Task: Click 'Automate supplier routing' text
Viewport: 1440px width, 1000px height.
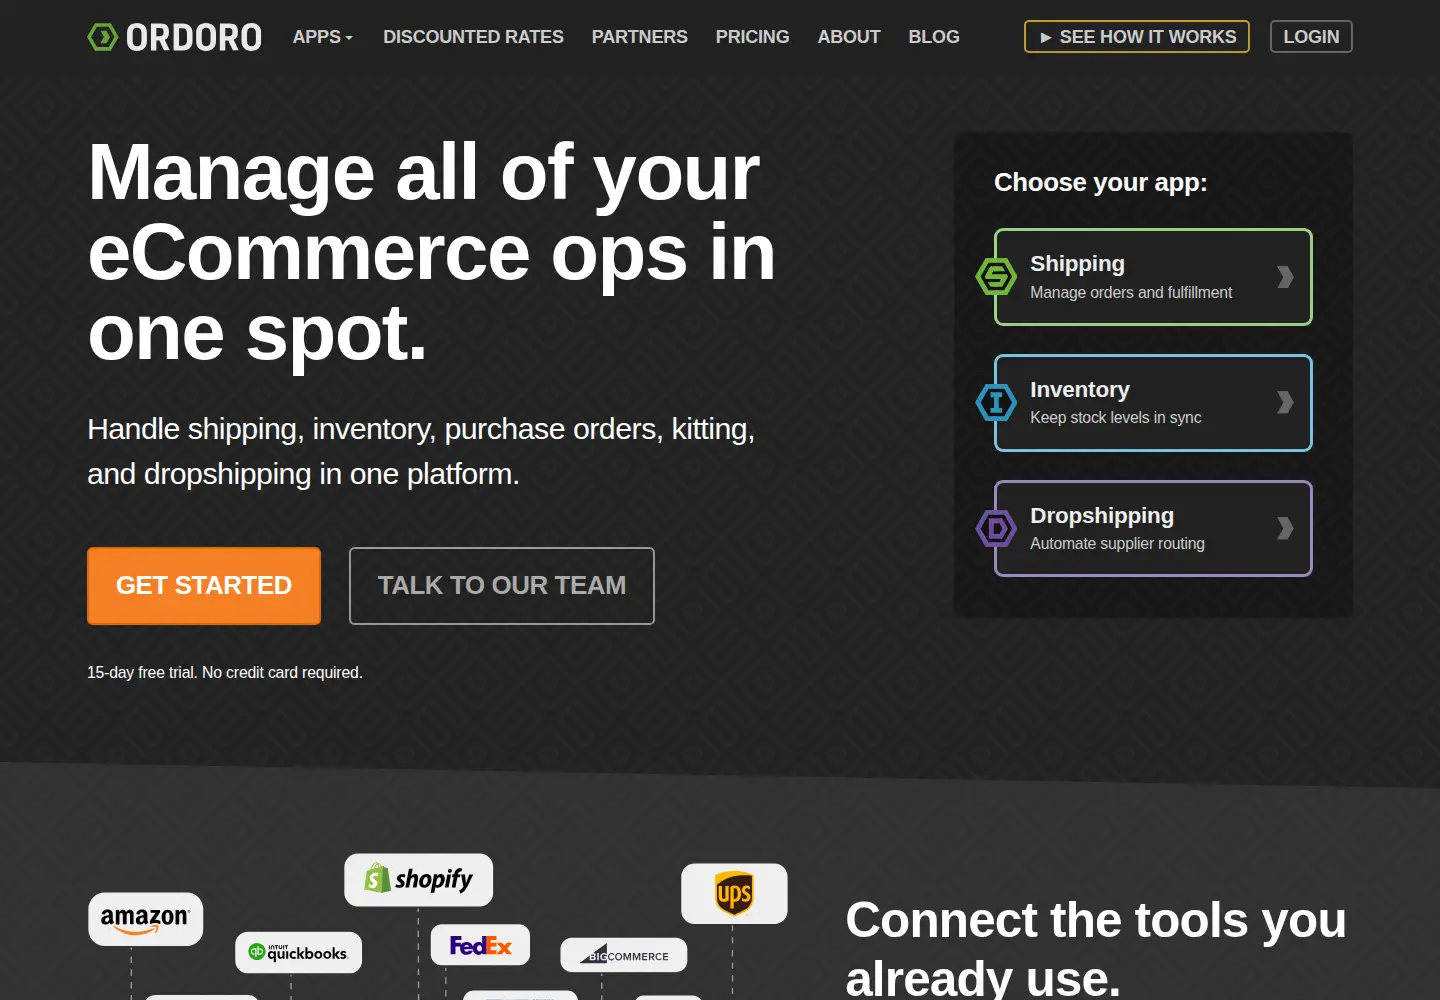Action: (1117, 544)
